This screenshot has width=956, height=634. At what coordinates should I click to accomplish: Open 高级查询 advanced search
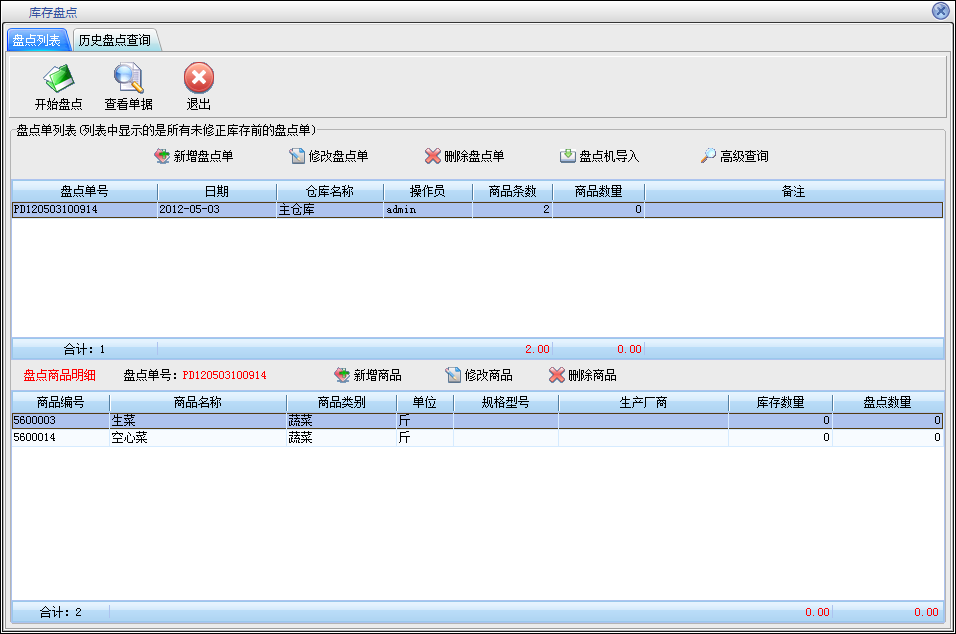click(734, 156)
